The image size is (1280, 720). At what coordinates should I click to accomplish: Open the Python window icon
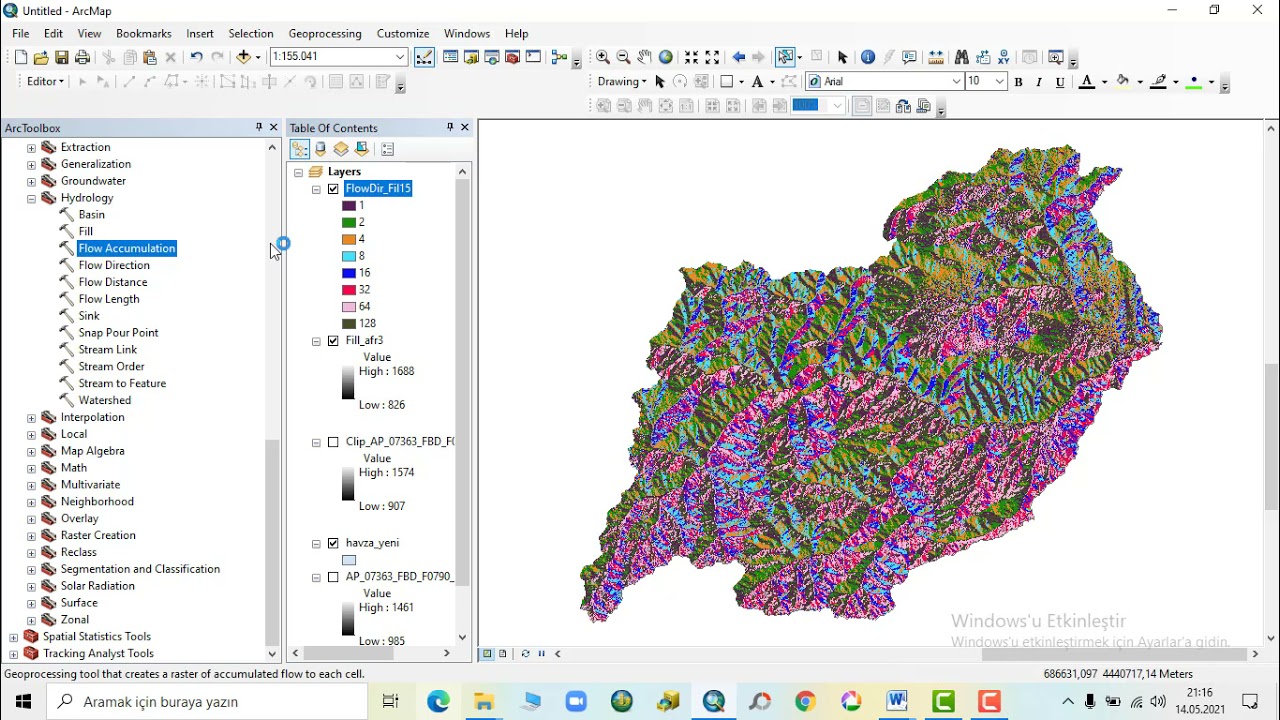point(533,58)
